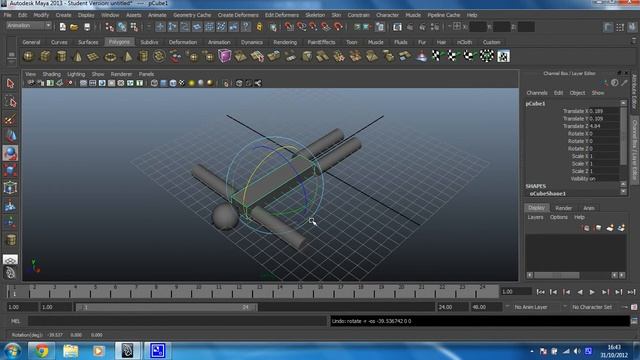Screen dimensions: 640x360
Task: Open the Geometry Cache menu
Action: pos(192,15)
